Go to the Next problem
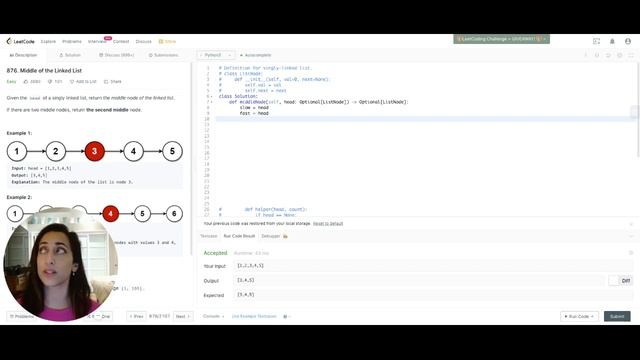Screen dimensions: 640x360 pyautogui.click(x=183, y=316)
